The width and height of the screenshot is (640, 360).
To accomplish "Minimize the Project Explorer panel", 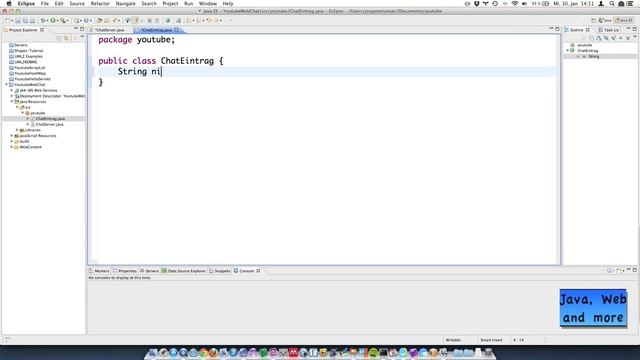I will 76,29.
